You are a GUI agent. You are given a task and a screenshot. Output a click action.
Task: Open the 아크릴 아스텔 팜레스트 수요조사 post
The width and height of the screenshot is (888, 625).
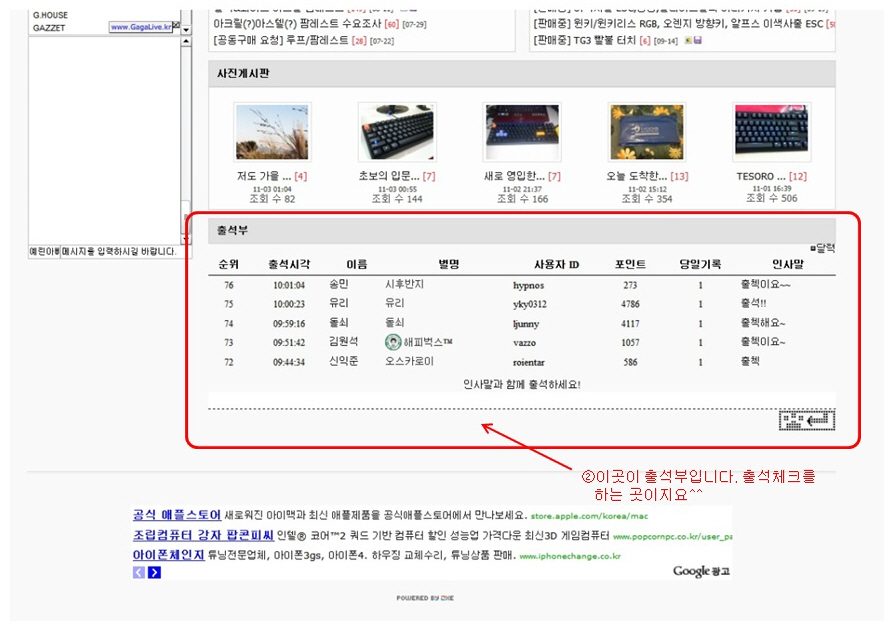coord(297,24)
